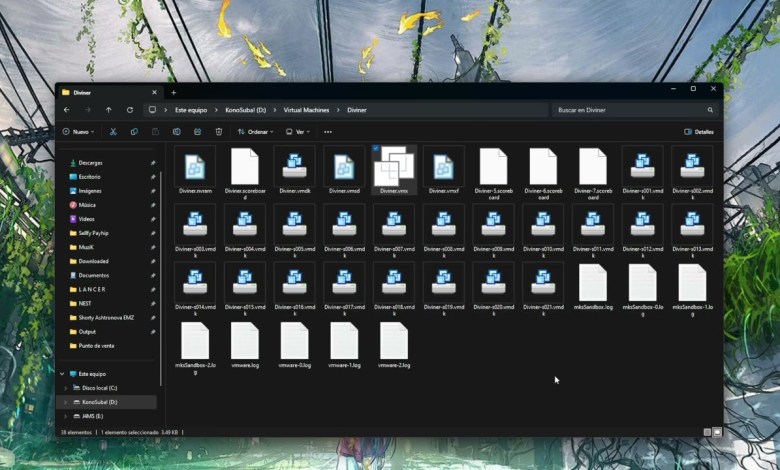Click the PC icon in address bar

[x=153, y=110]
